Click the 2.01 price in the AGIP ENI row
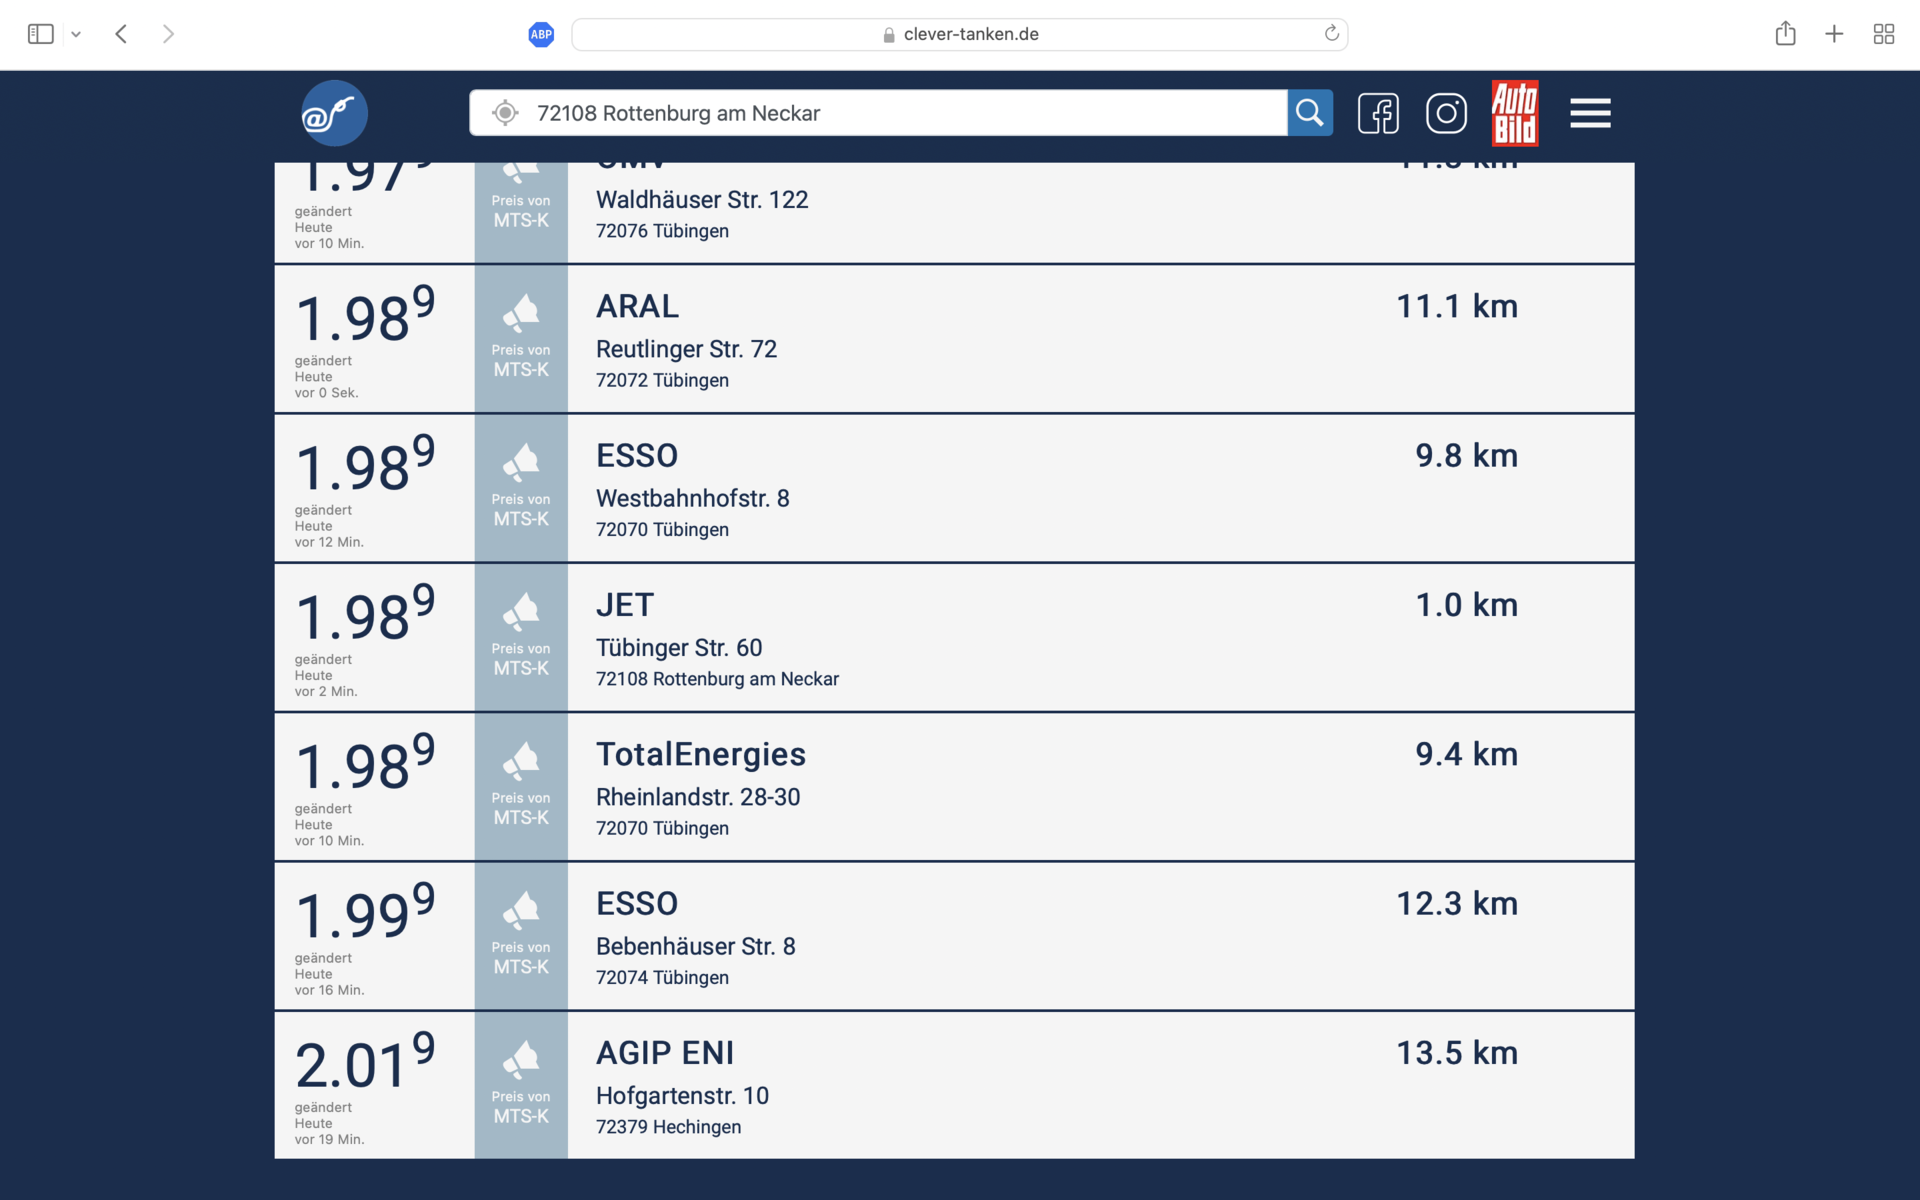This screenshot has width=1920, height=1200. tap(365, 1062)
